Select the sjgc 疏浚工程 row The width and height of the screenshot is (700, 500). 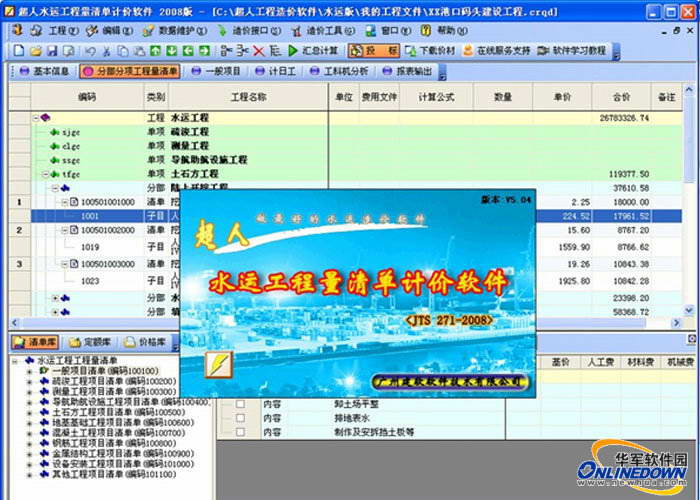click(356, 132)
